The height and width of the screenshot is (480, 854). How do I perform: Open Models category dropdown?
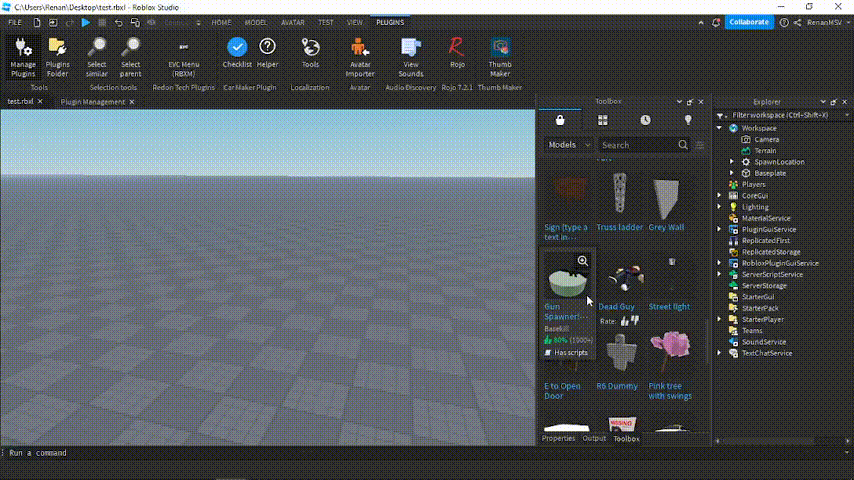tap(569, 145)
